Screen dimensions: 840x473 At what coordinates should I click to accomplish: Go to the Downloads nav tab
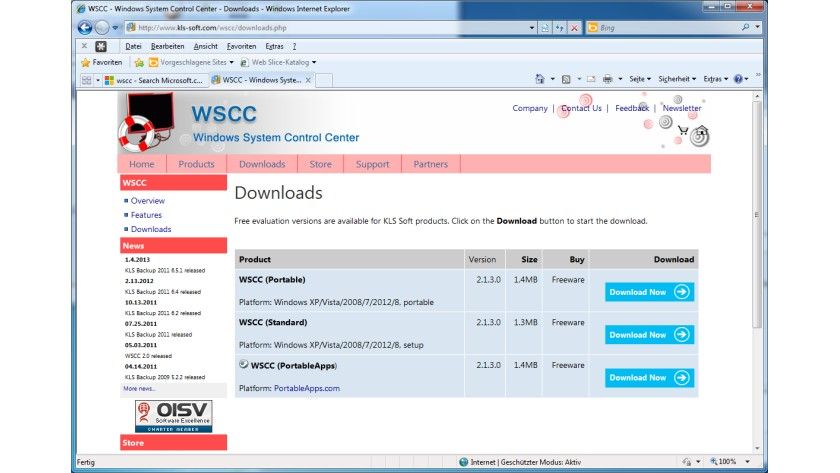[x=262, y=164]
